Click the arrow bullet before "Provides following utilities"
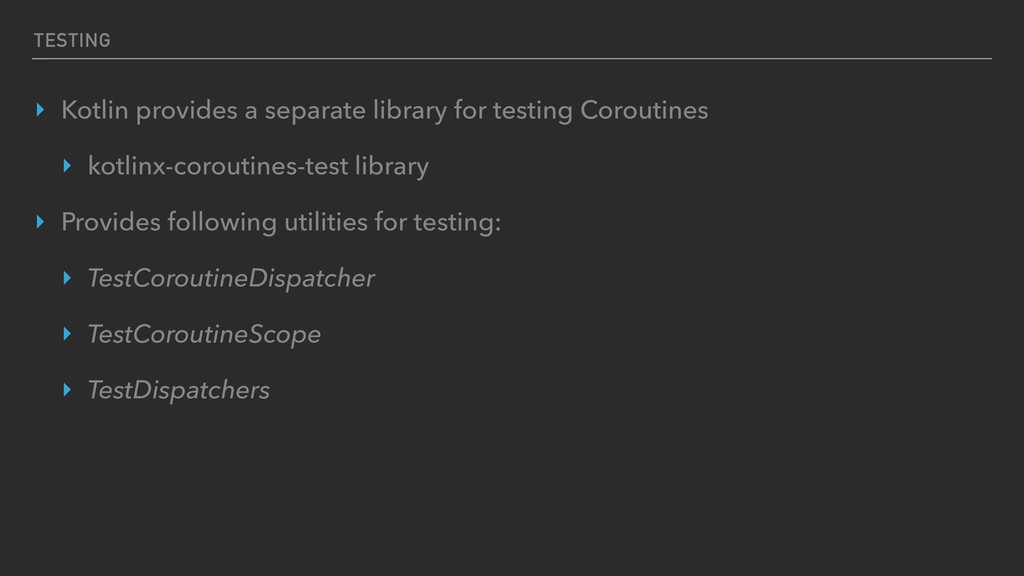Viewport: 1024px width, 576px height. 40,222
